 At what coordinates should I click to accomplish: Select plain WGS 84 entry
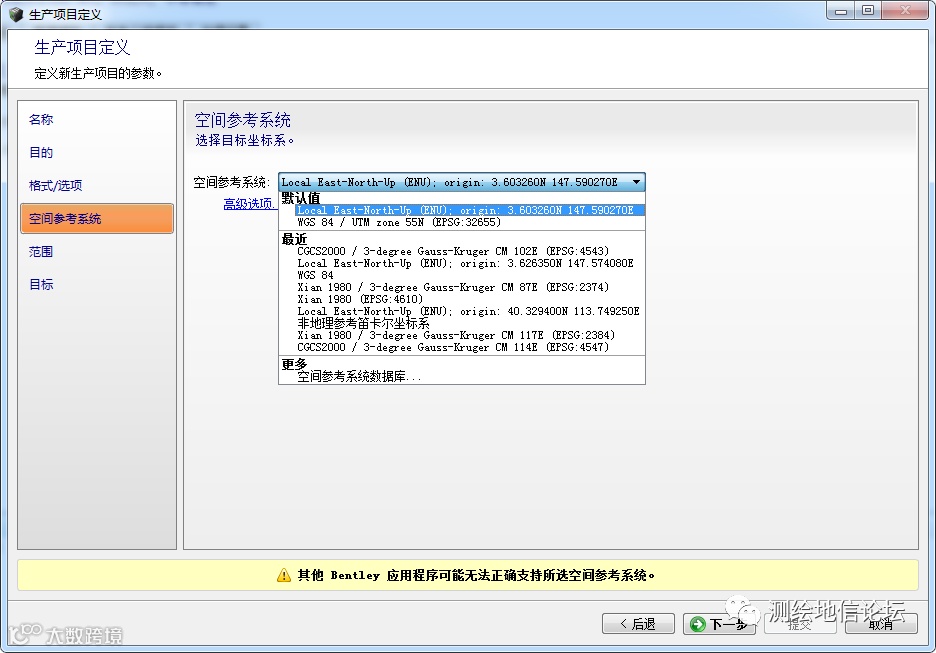click(315, 275)
